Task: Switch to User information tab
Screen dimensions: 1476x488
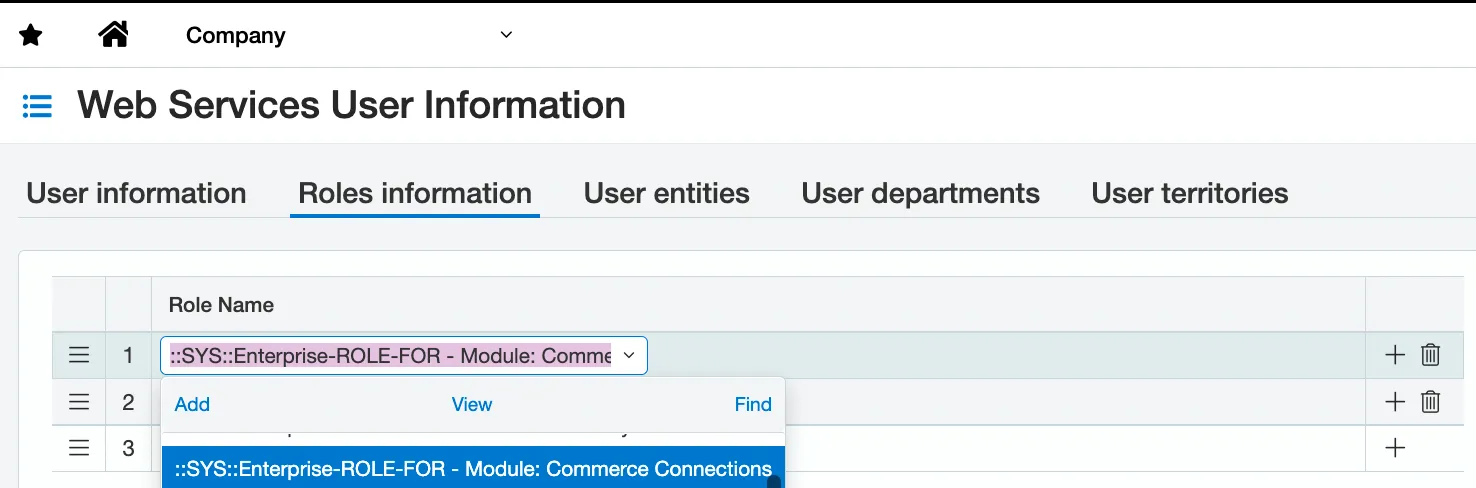Action: [x=136, y=193]
